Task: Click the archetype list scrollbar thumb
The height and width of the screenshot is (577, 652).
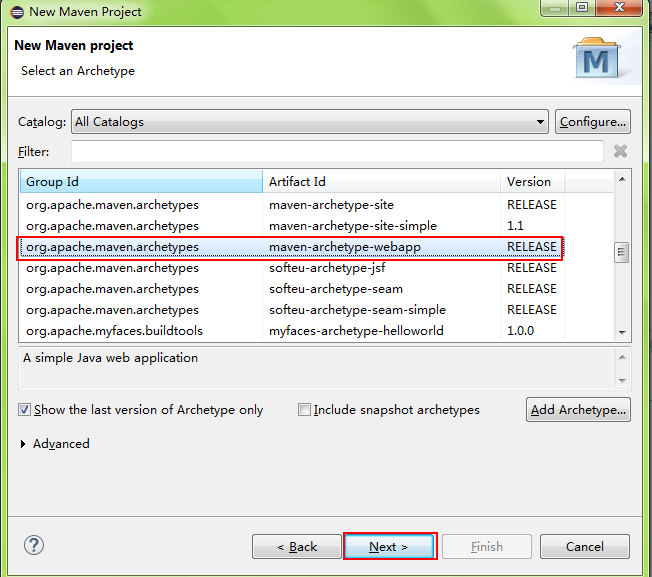Action: click(622, 252)
